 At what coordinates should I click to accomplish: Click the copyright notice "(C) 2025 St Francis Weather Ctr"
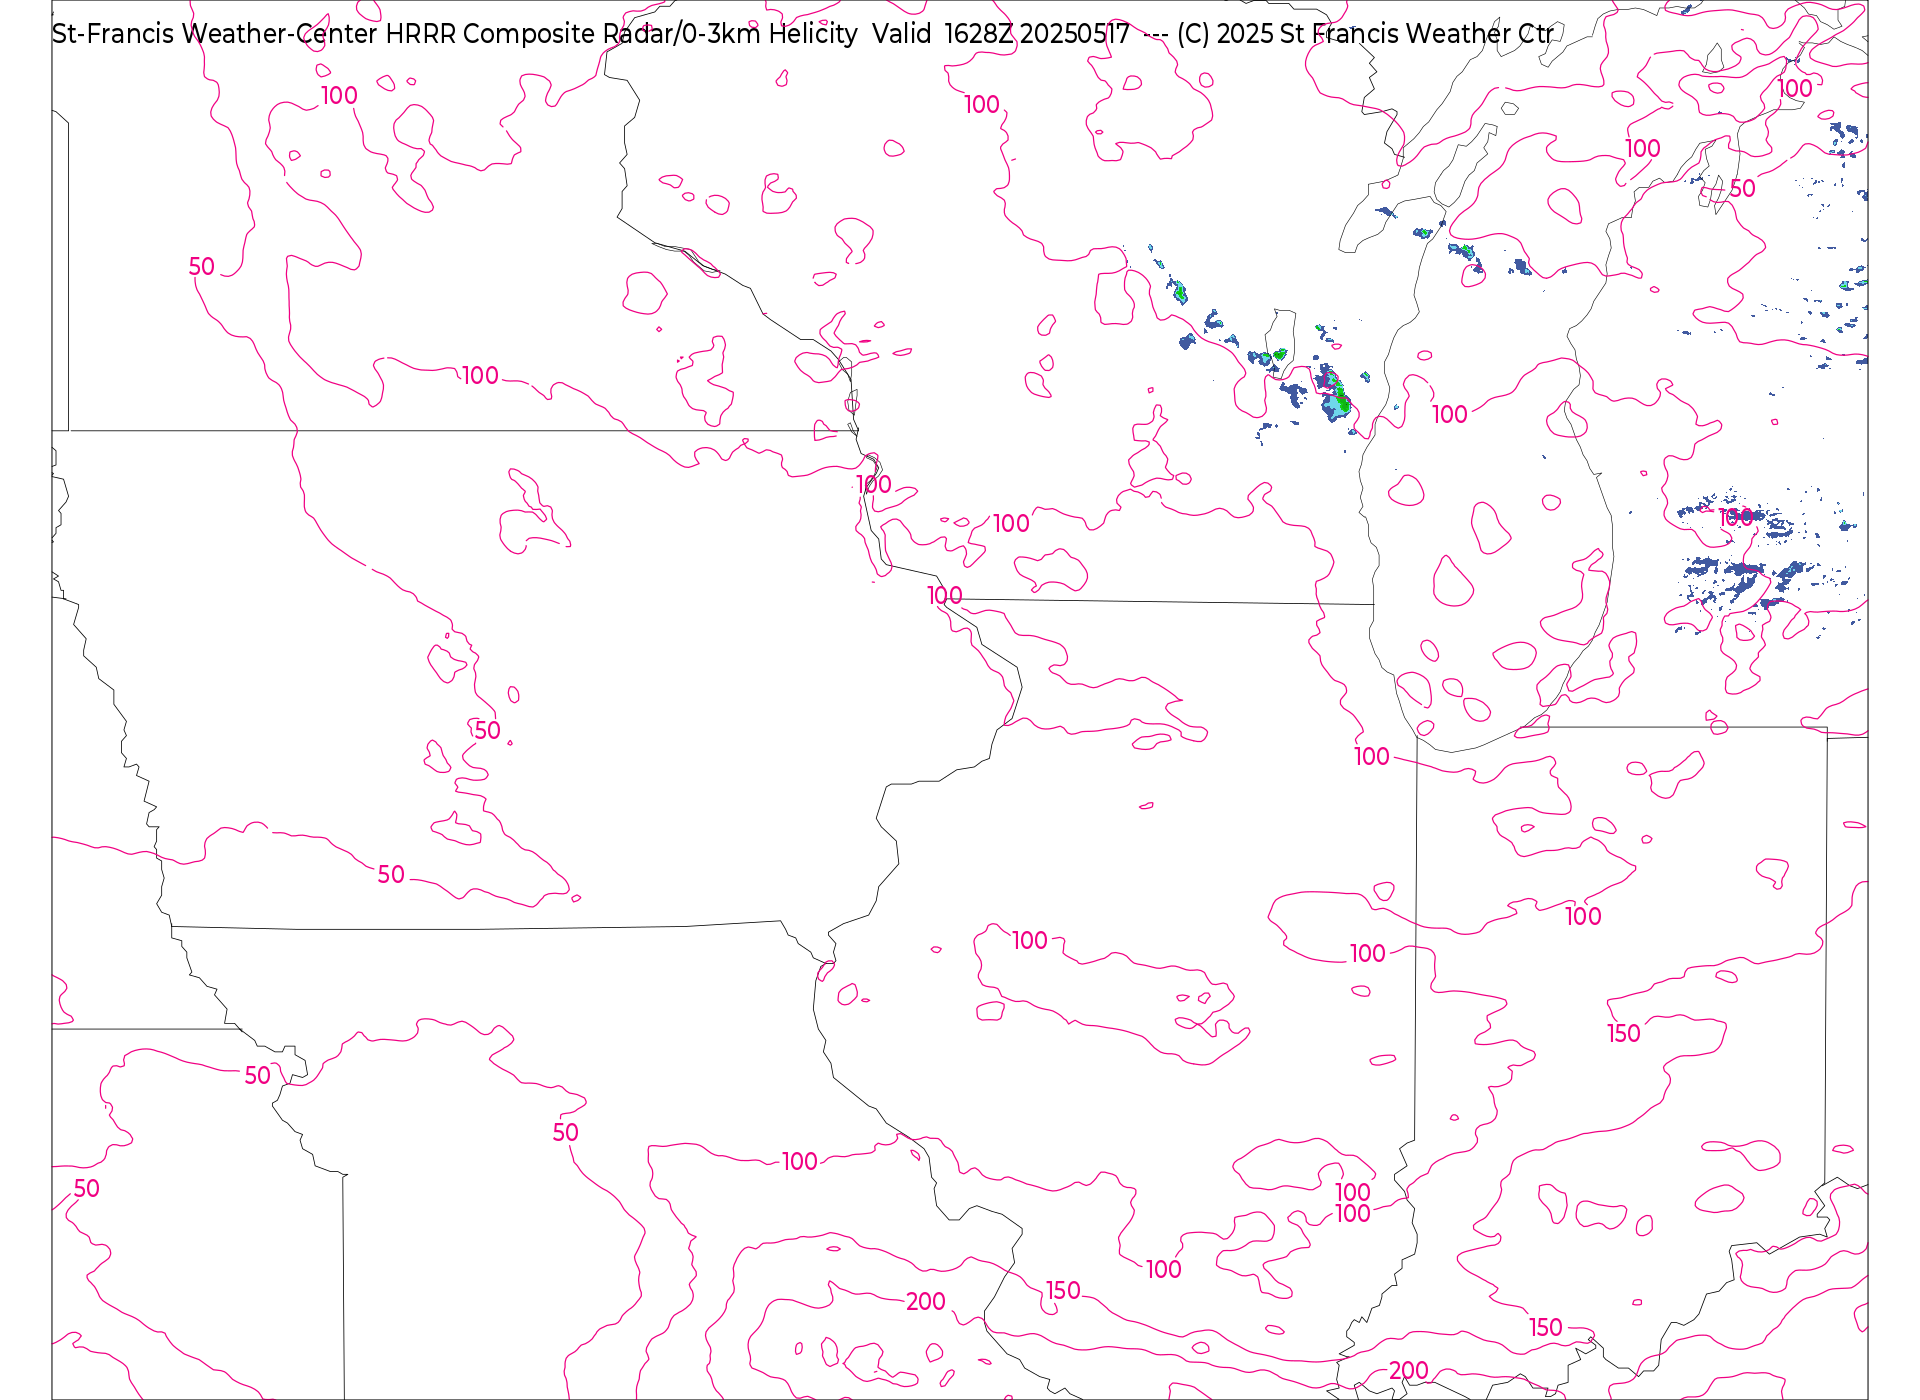pos(1365,35)
